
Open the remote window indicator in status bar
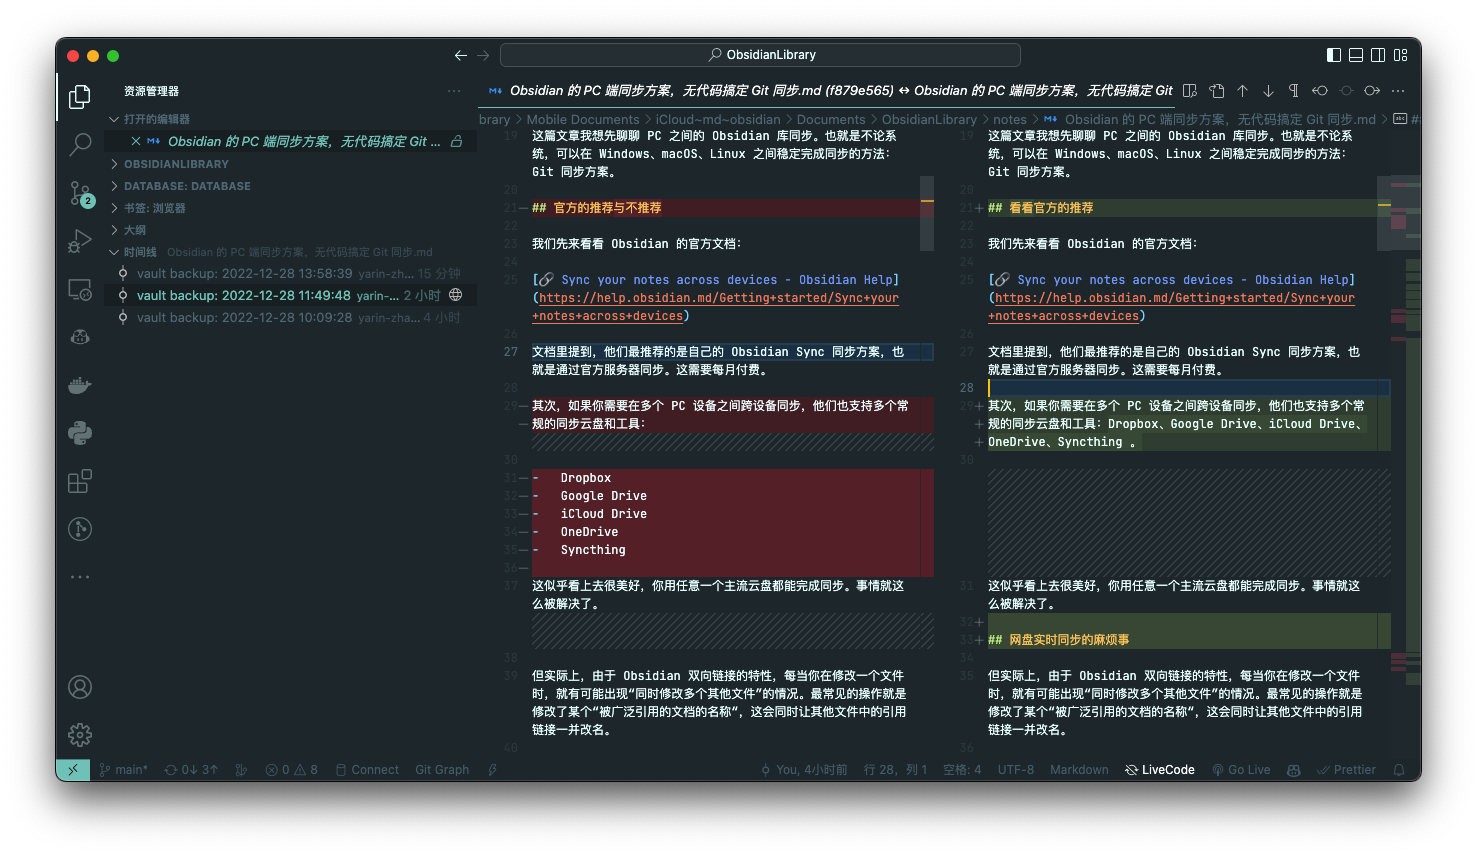(x=72, y=770)
